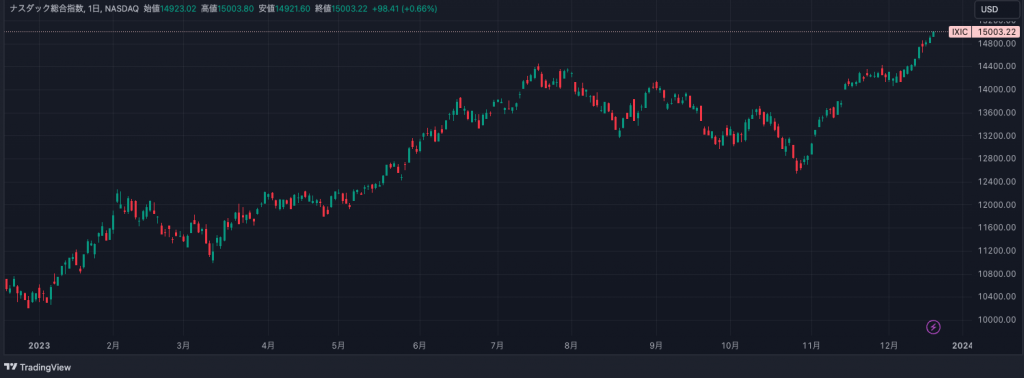The image size is (1024, 378).
Task: Click the purple lightning bolt icon
Action: [934, 326]
